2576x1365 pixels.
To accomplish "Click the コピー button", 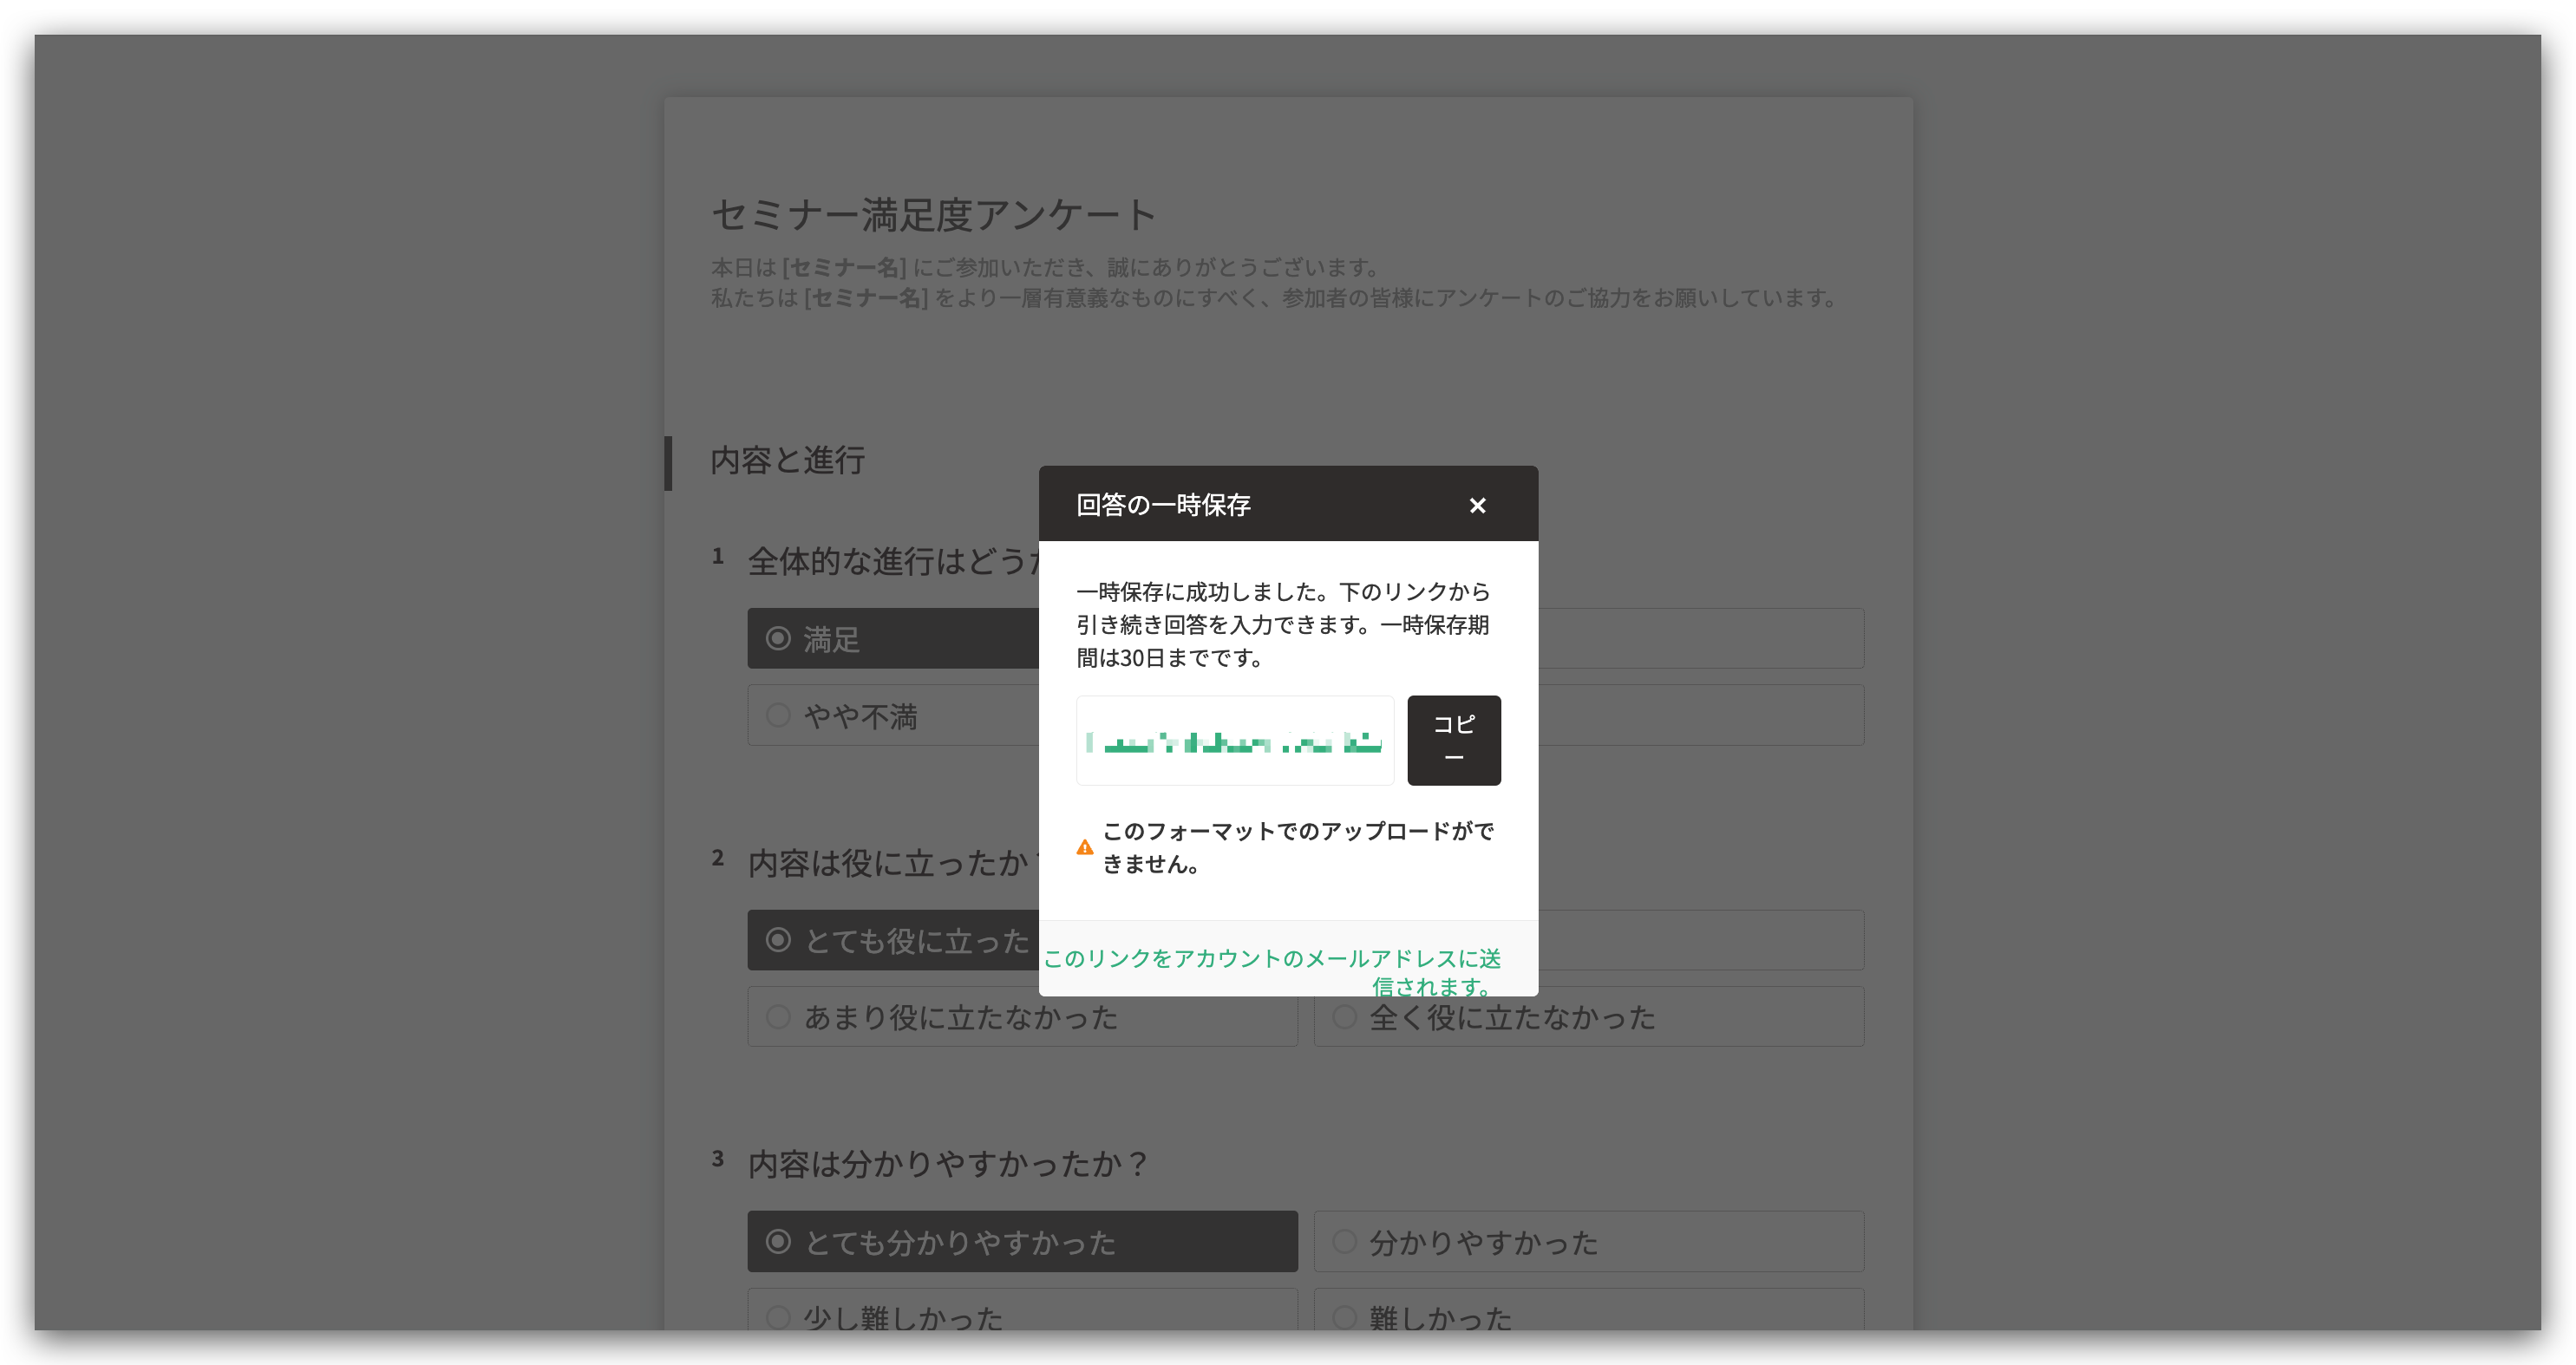I will [x=1453, y=740].
